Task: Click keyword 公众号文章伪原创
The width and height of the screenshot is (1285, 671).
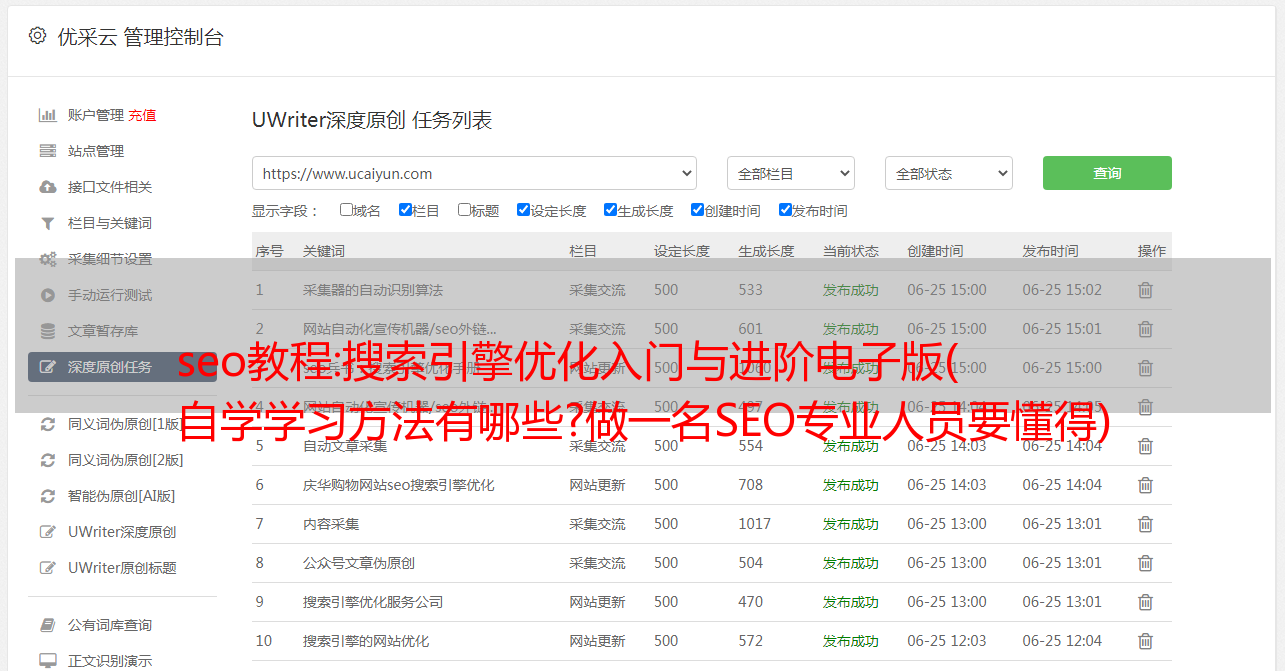Action: (359, 563)
